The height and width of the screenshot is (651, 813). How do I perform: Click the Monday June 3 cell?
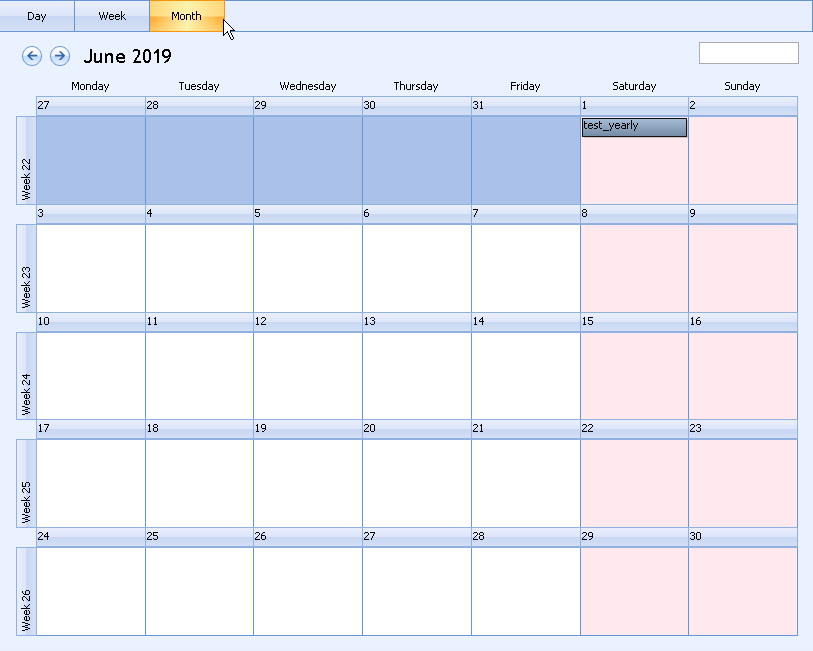pos(91,269)
